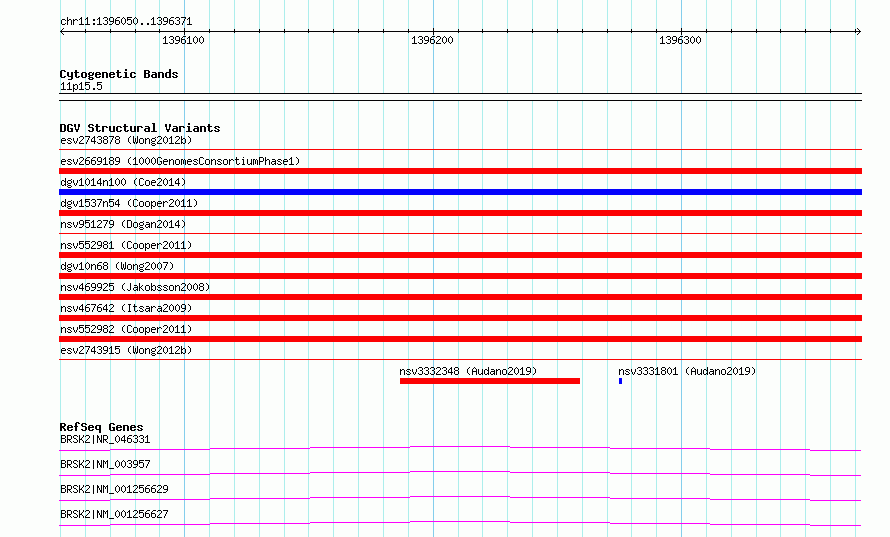
Task: Click the red bar under esv2669189
Action: pos(460,171)
